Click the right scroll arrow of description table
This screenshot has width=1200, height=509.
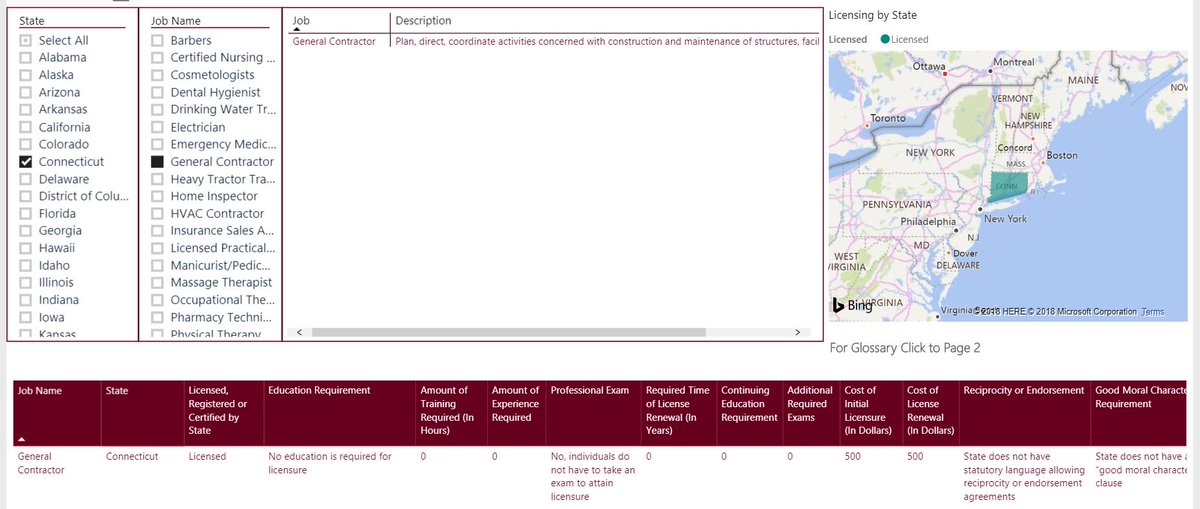click(797, 332)
